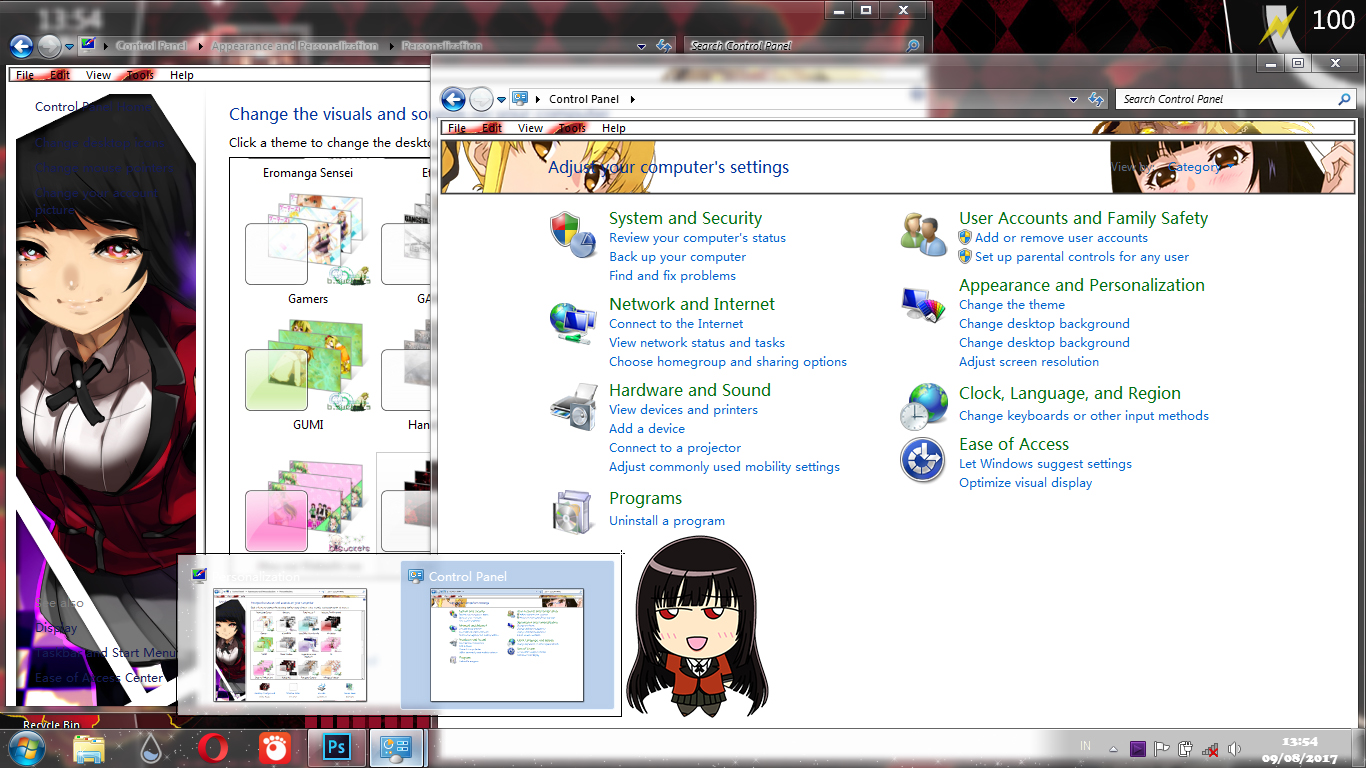Image resolution: width=1366 pixels, height=768 pixels.
Task: Open Optimize visual display link
Action: [x=1025, y=483]
